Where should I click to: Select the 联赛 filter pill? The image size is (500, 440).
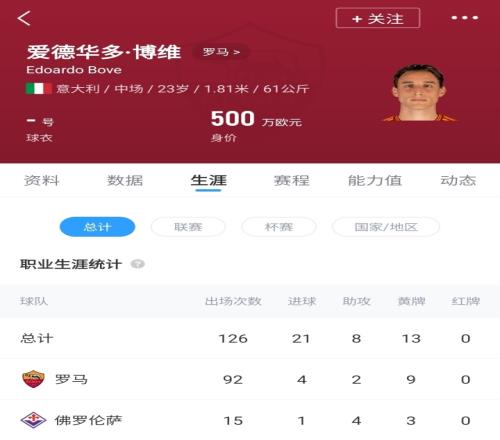tap(188, 227)
